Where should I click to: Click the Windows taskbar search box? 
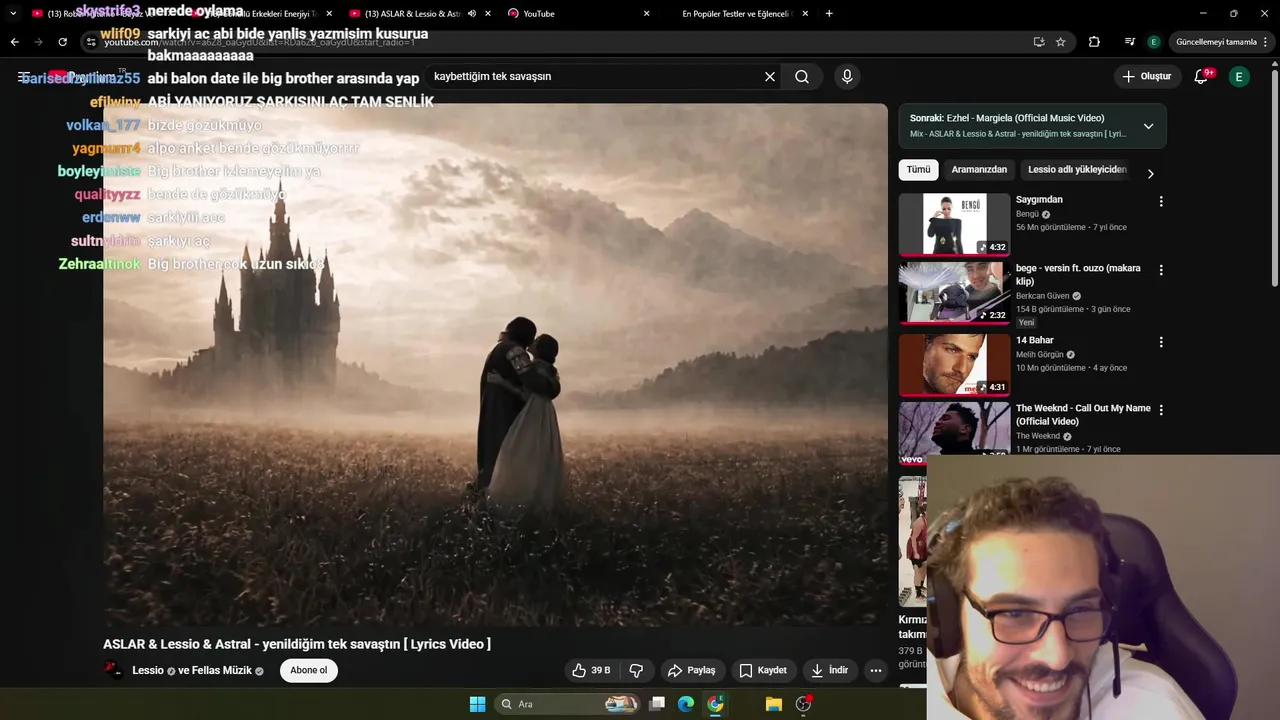568,704
